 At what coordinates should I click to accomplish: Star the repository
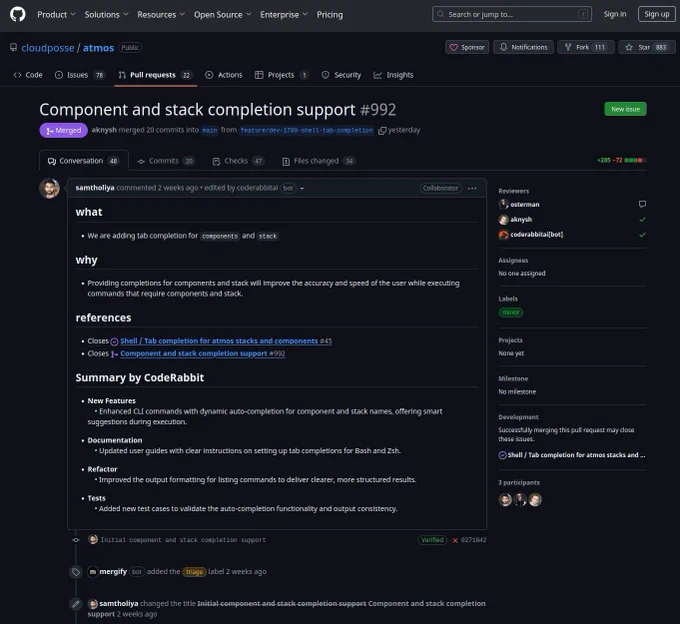[x=647, y=47]
